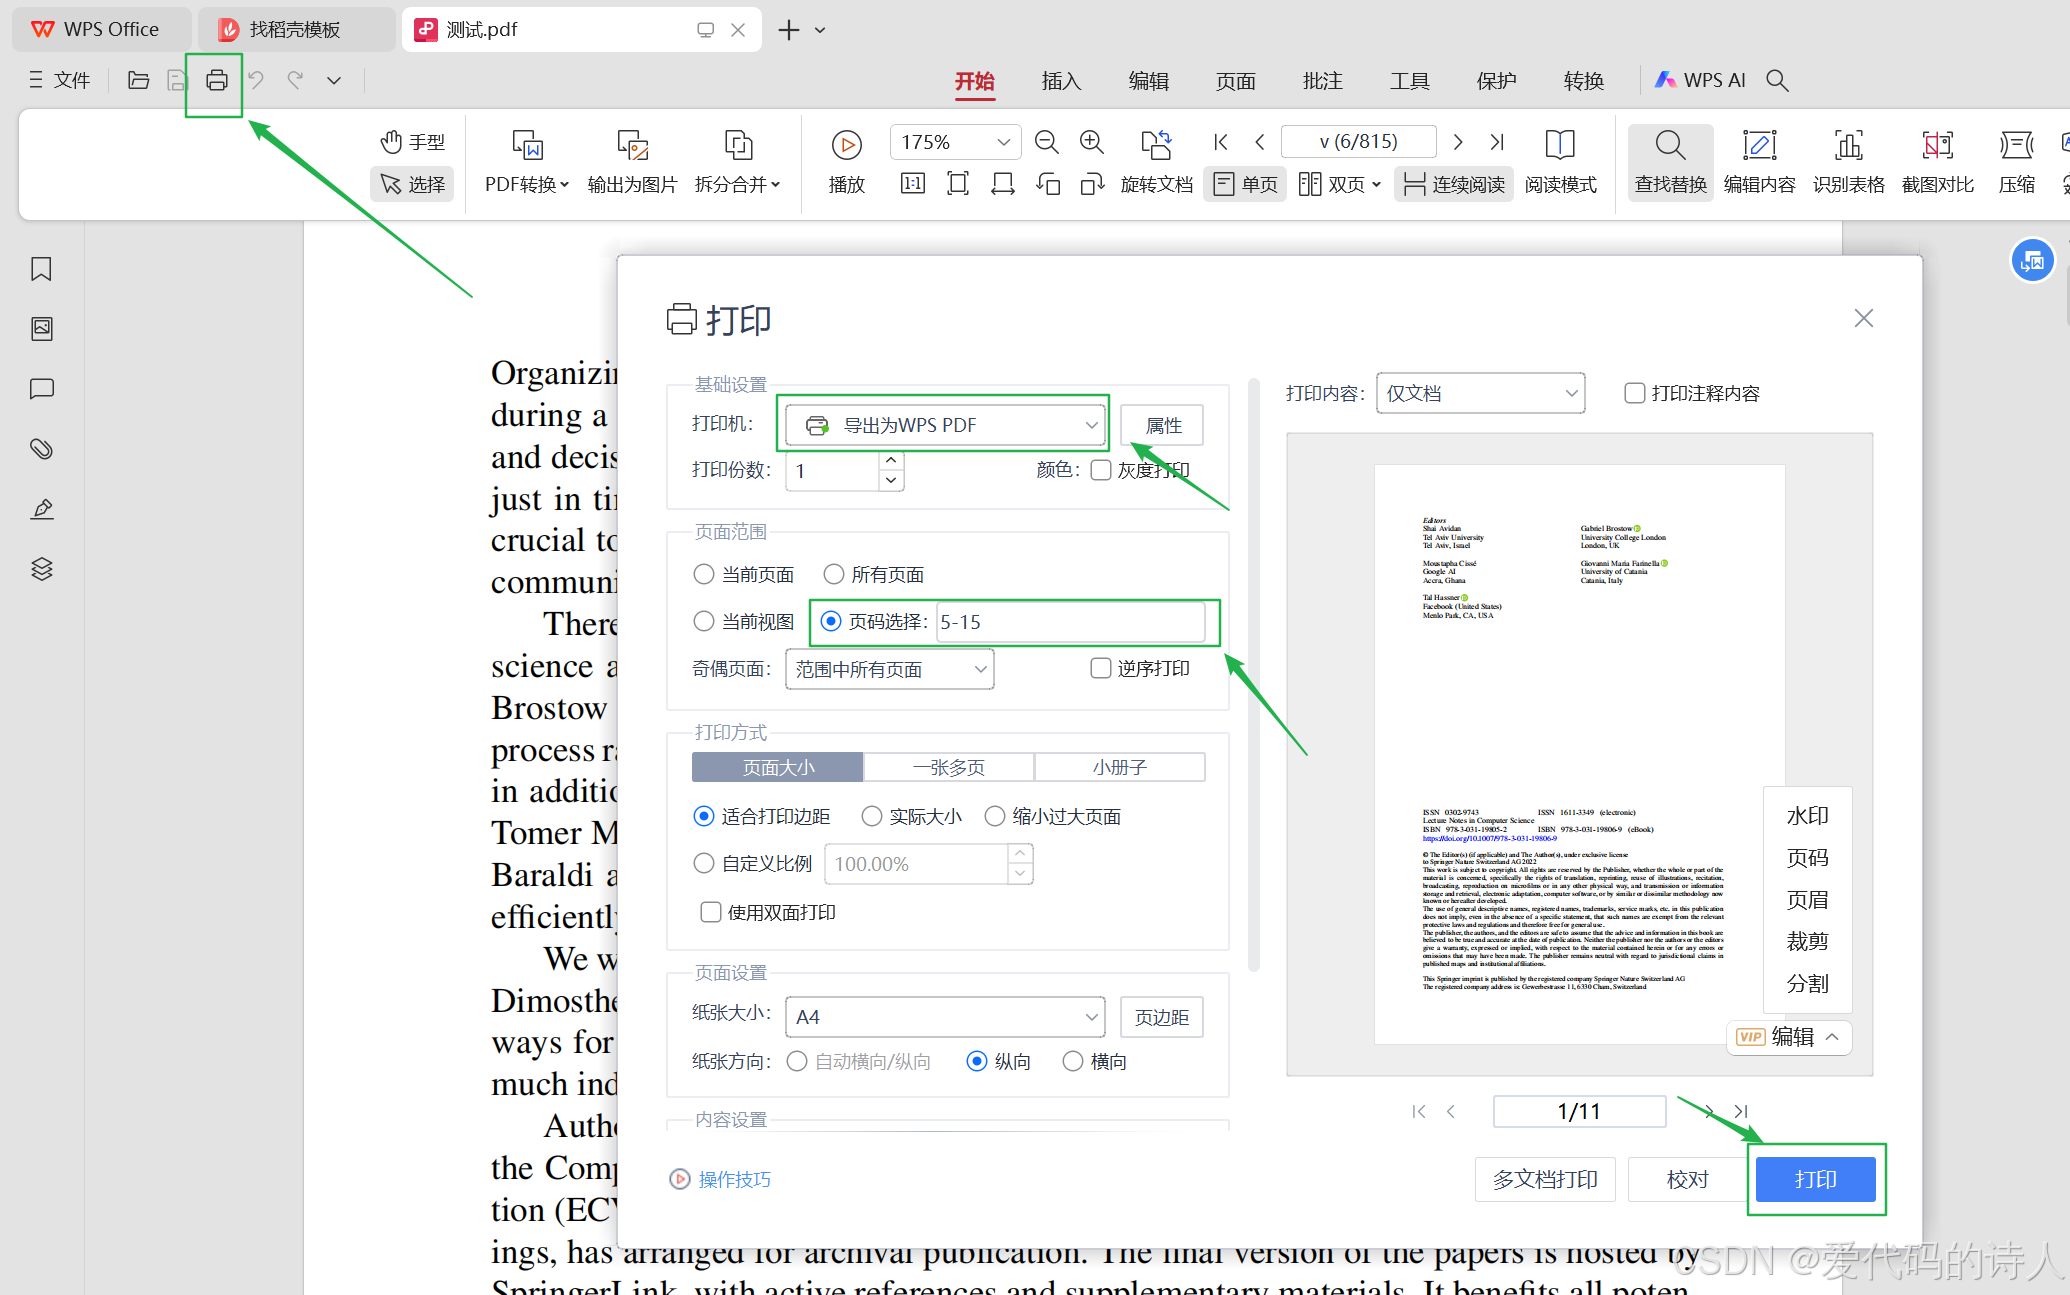Click the play slideshow icon
Viewport: 2070px width, 1295px height.
[x=846, y=146]
